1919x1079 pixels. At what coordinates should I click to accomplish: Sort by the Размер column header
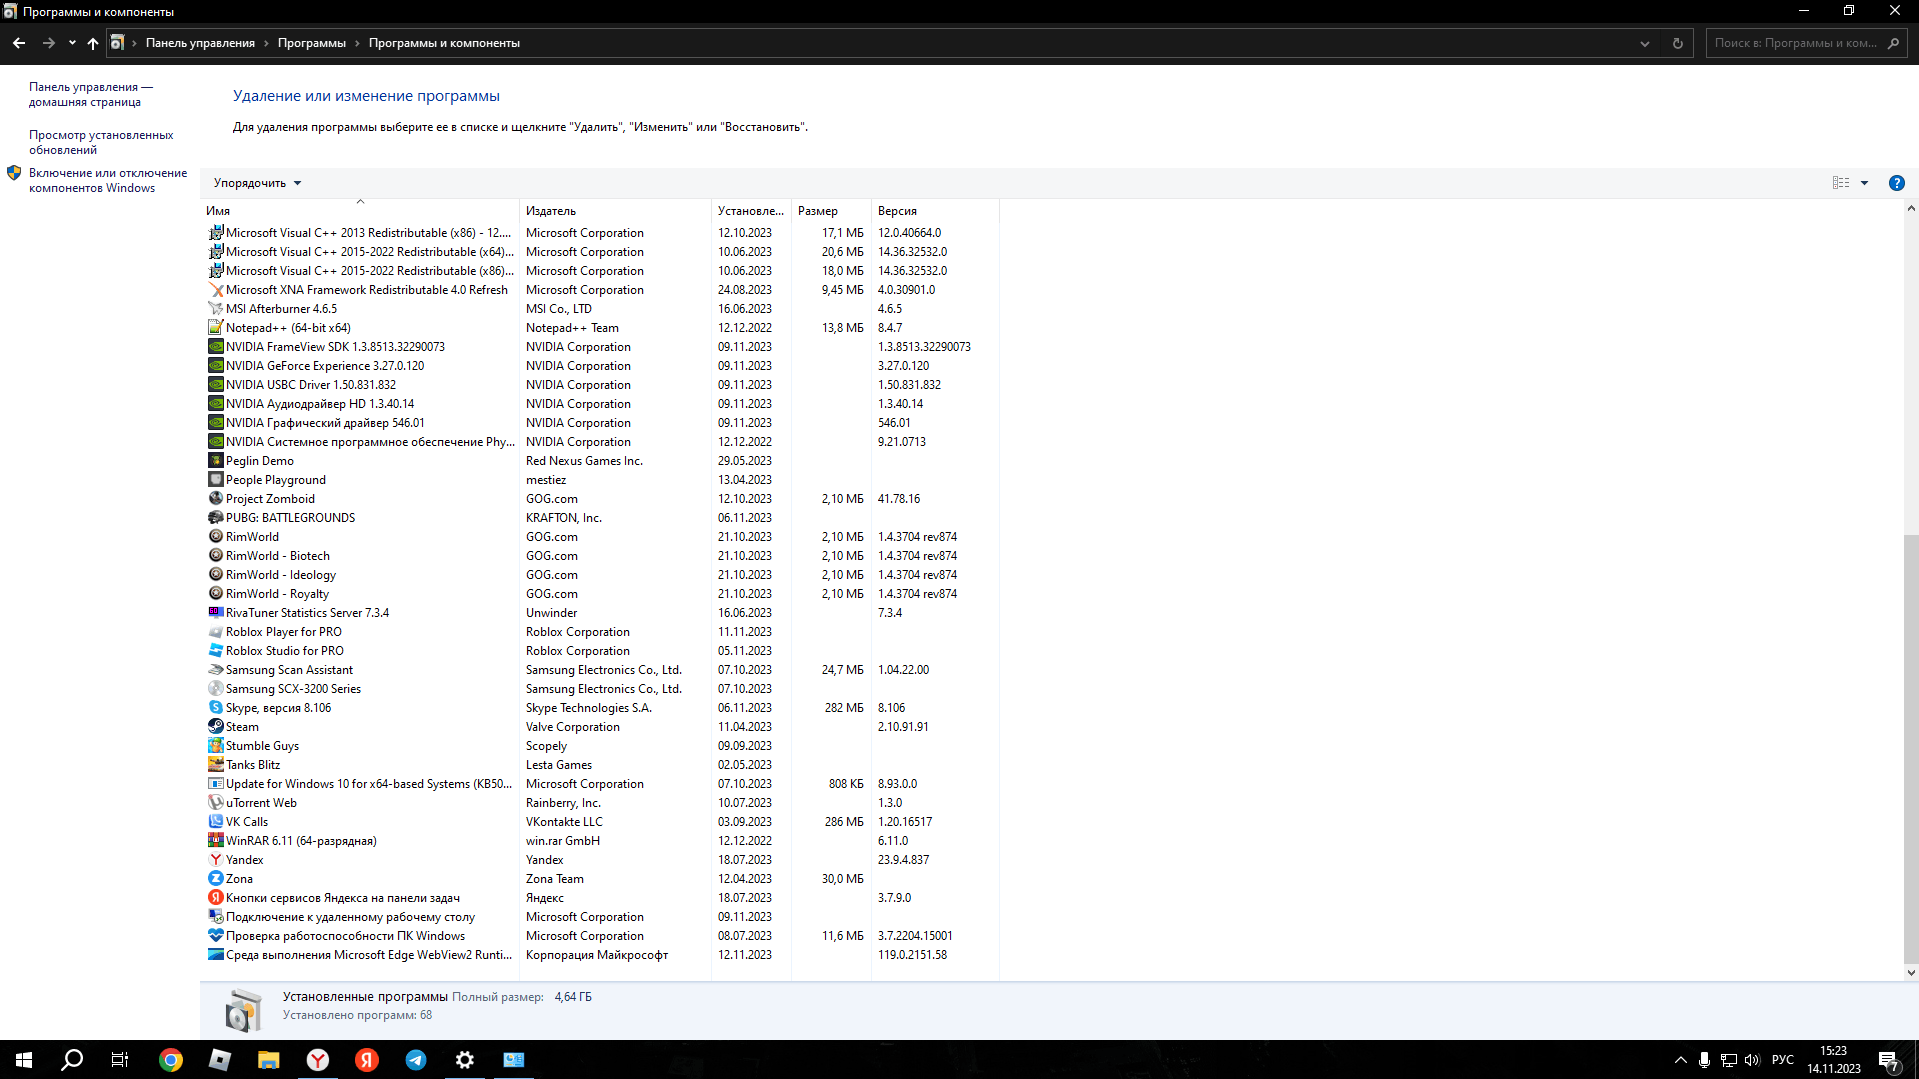click(831, 211)
